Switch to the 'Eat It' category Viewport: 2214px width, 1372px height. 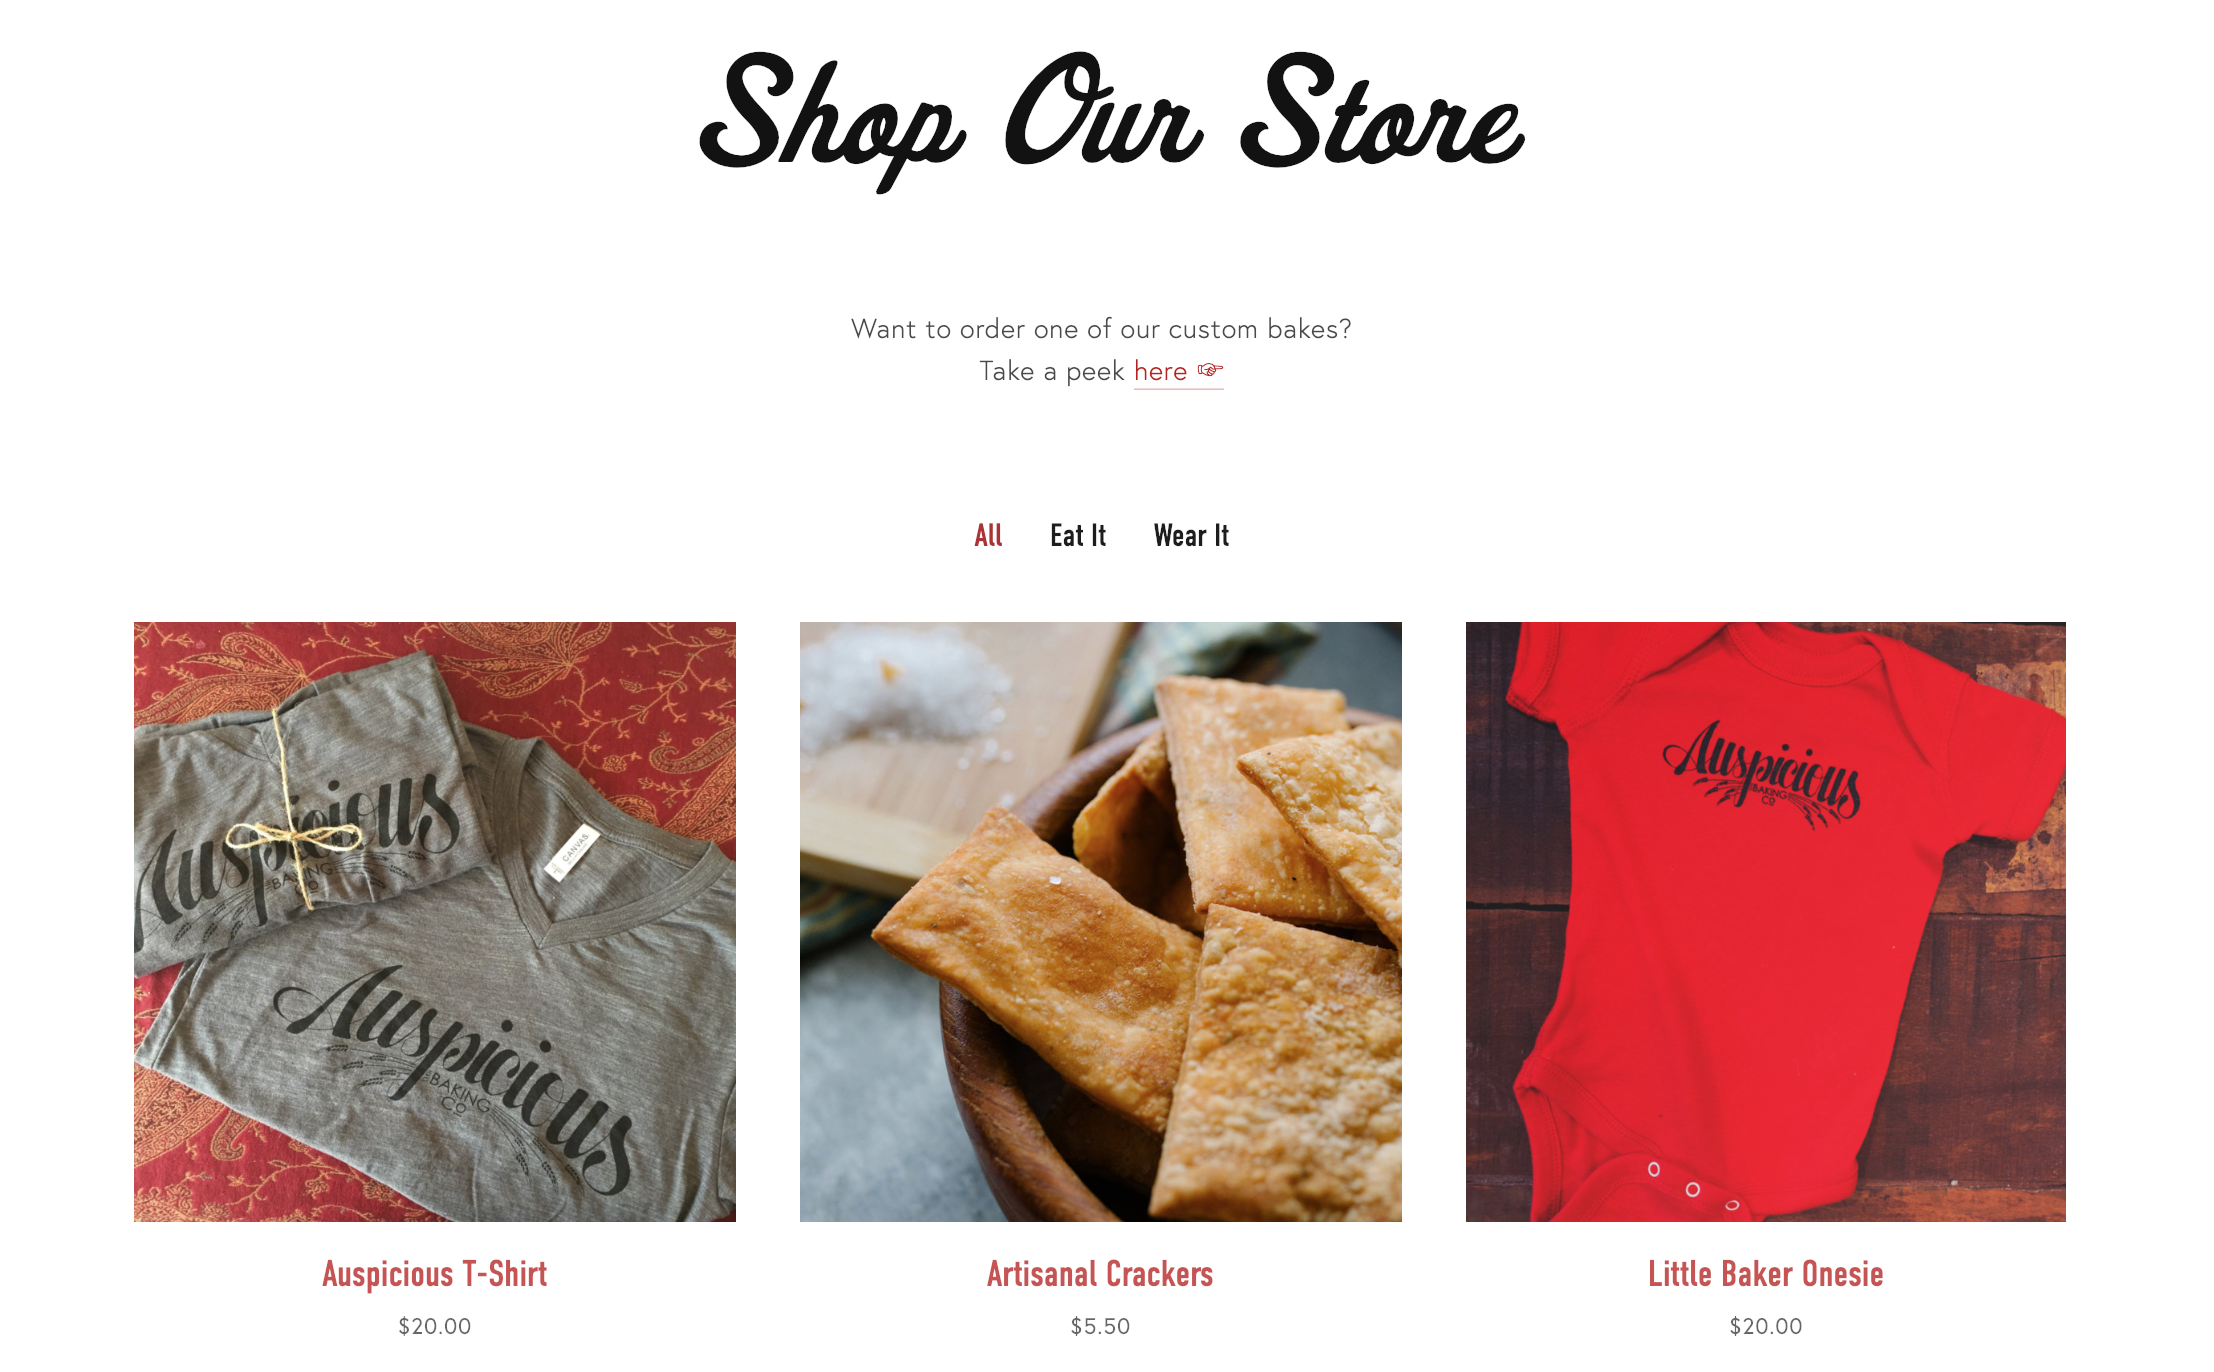(x=1078, y=536)
